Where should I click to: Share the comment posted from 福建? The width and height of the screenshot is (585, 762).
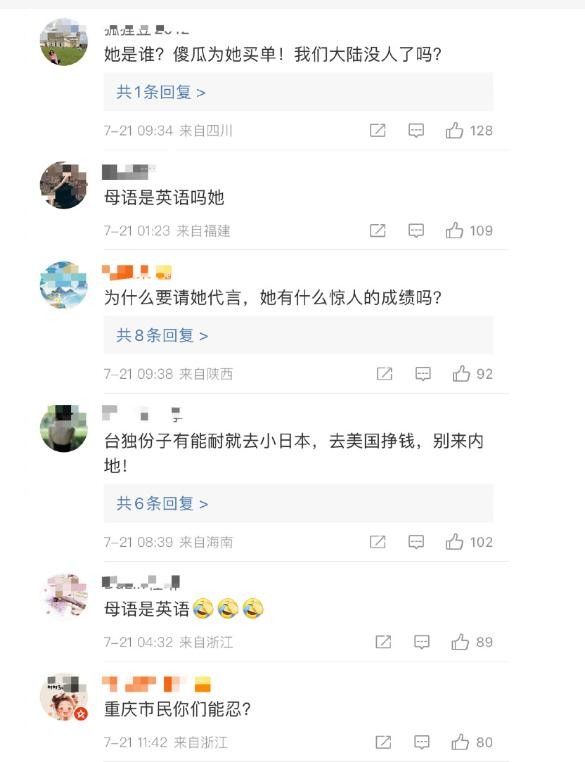pos(378,230)
